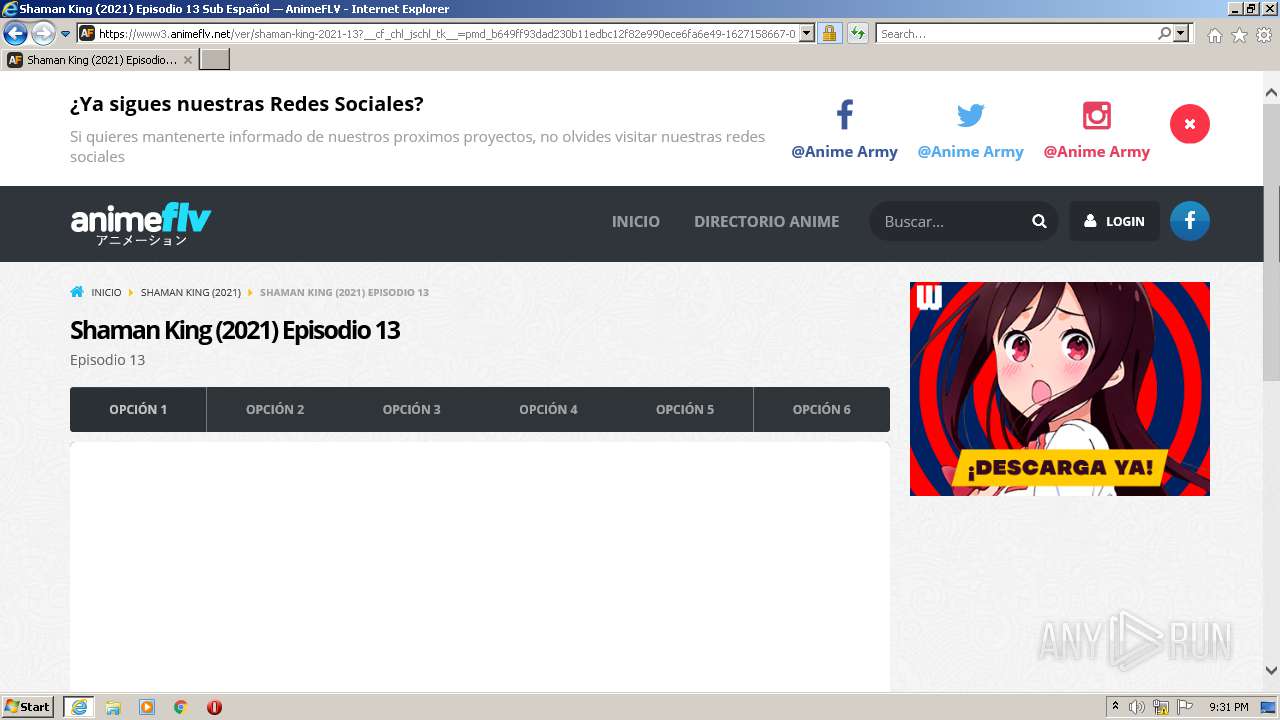Open INICIO in the navigation bar
Screen dimensions: 1280x720
[636, 222]
